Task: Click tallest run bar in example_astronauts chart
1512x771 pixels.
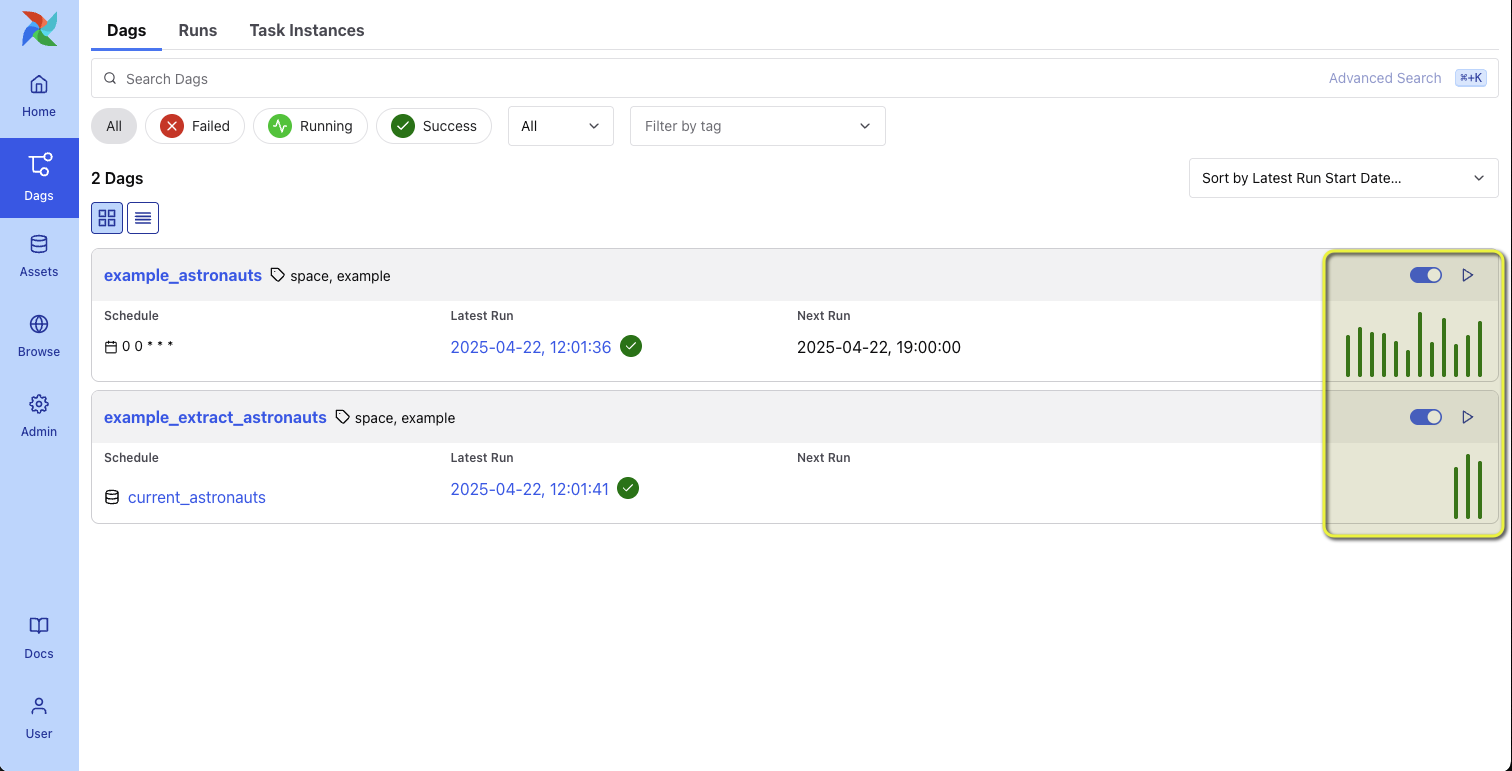Action: (x=1420, y=344)
